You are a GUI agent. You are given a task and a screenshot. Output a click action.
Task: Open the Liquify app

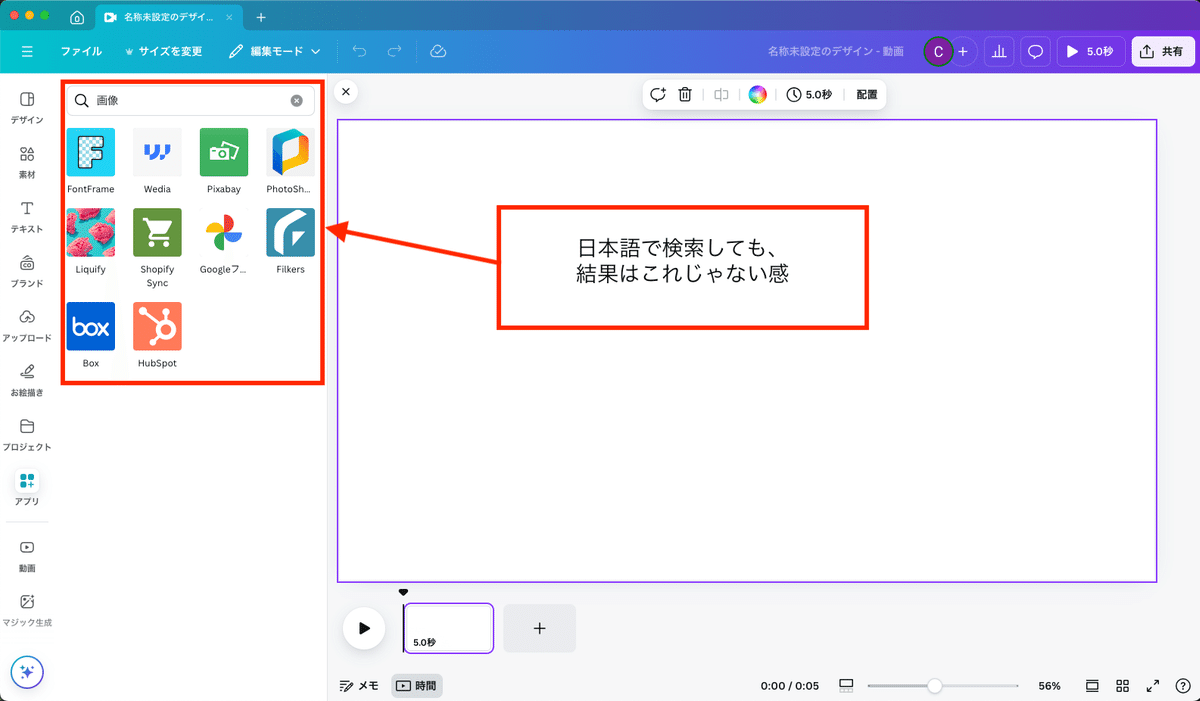coord(90,232)
